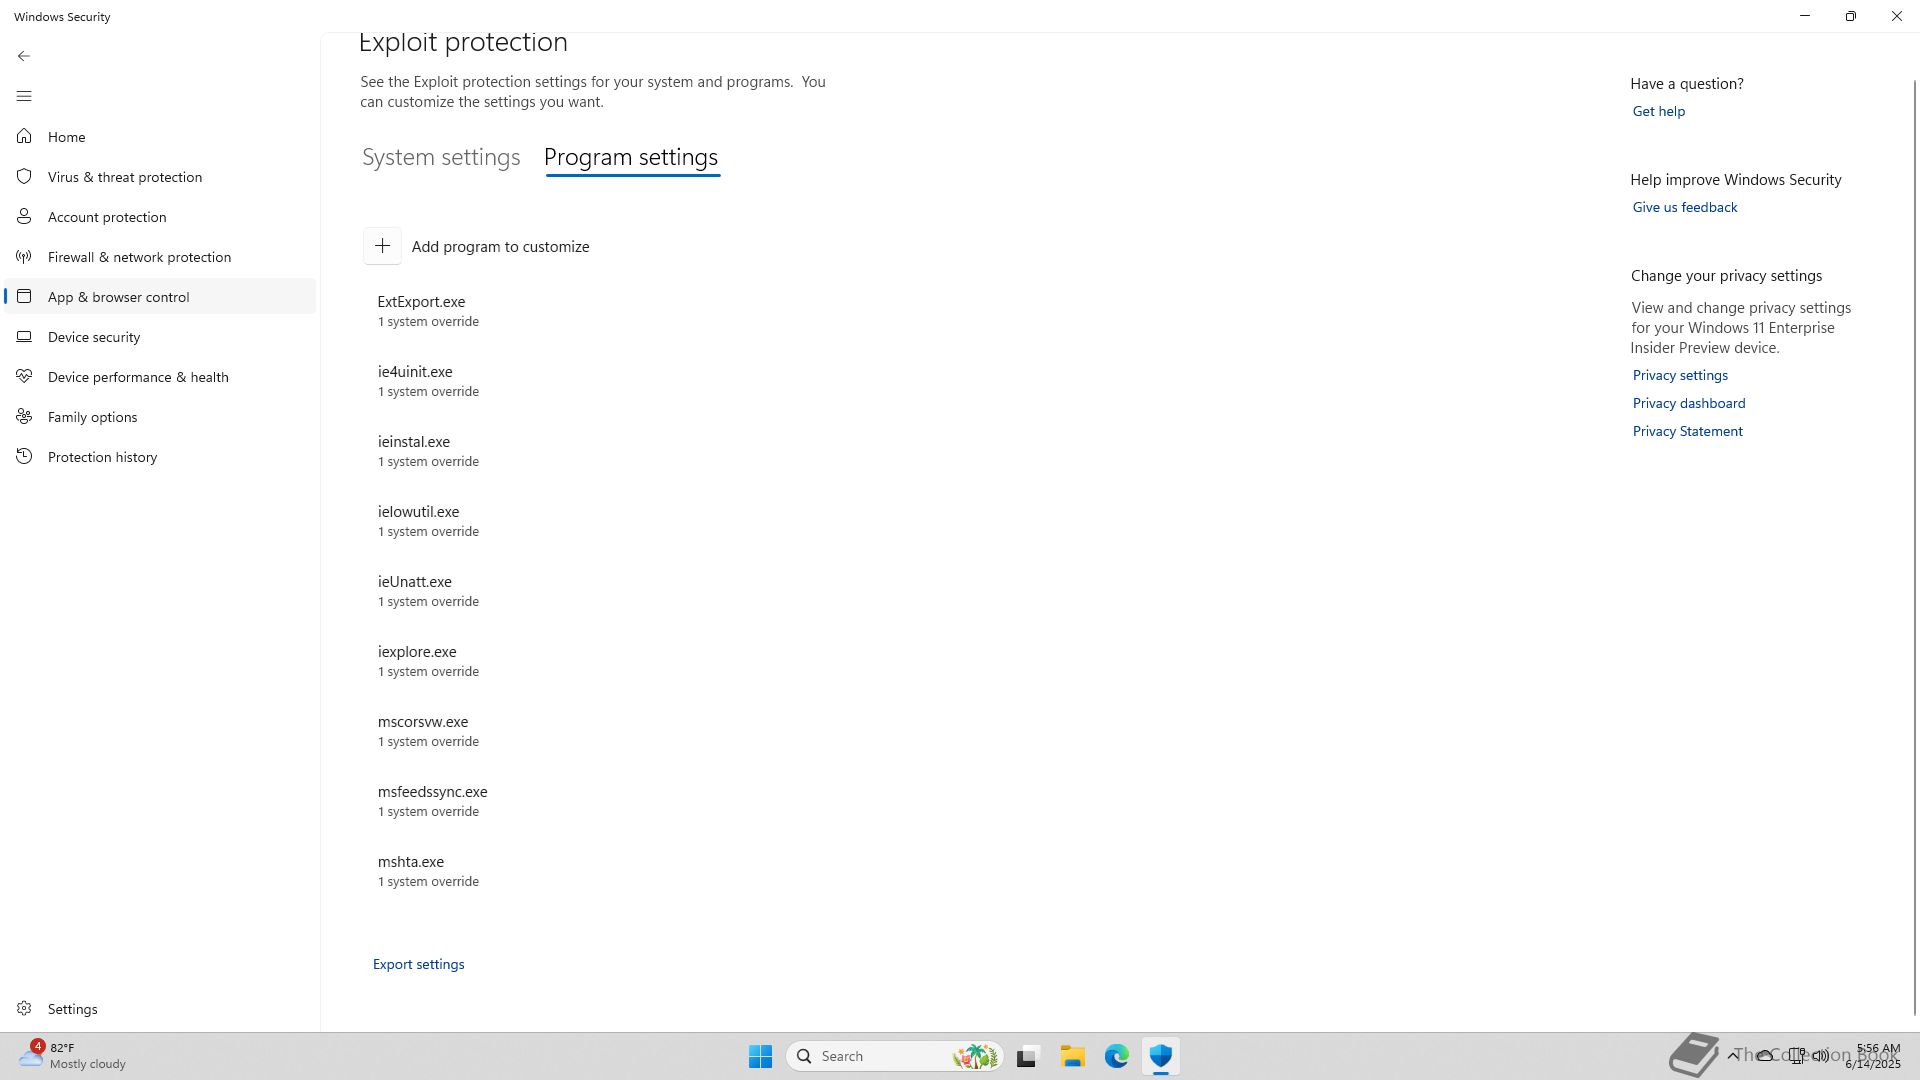Click plus icon to add program
The width and height of the screenshot is (1920, 1080).
(382, 246)
